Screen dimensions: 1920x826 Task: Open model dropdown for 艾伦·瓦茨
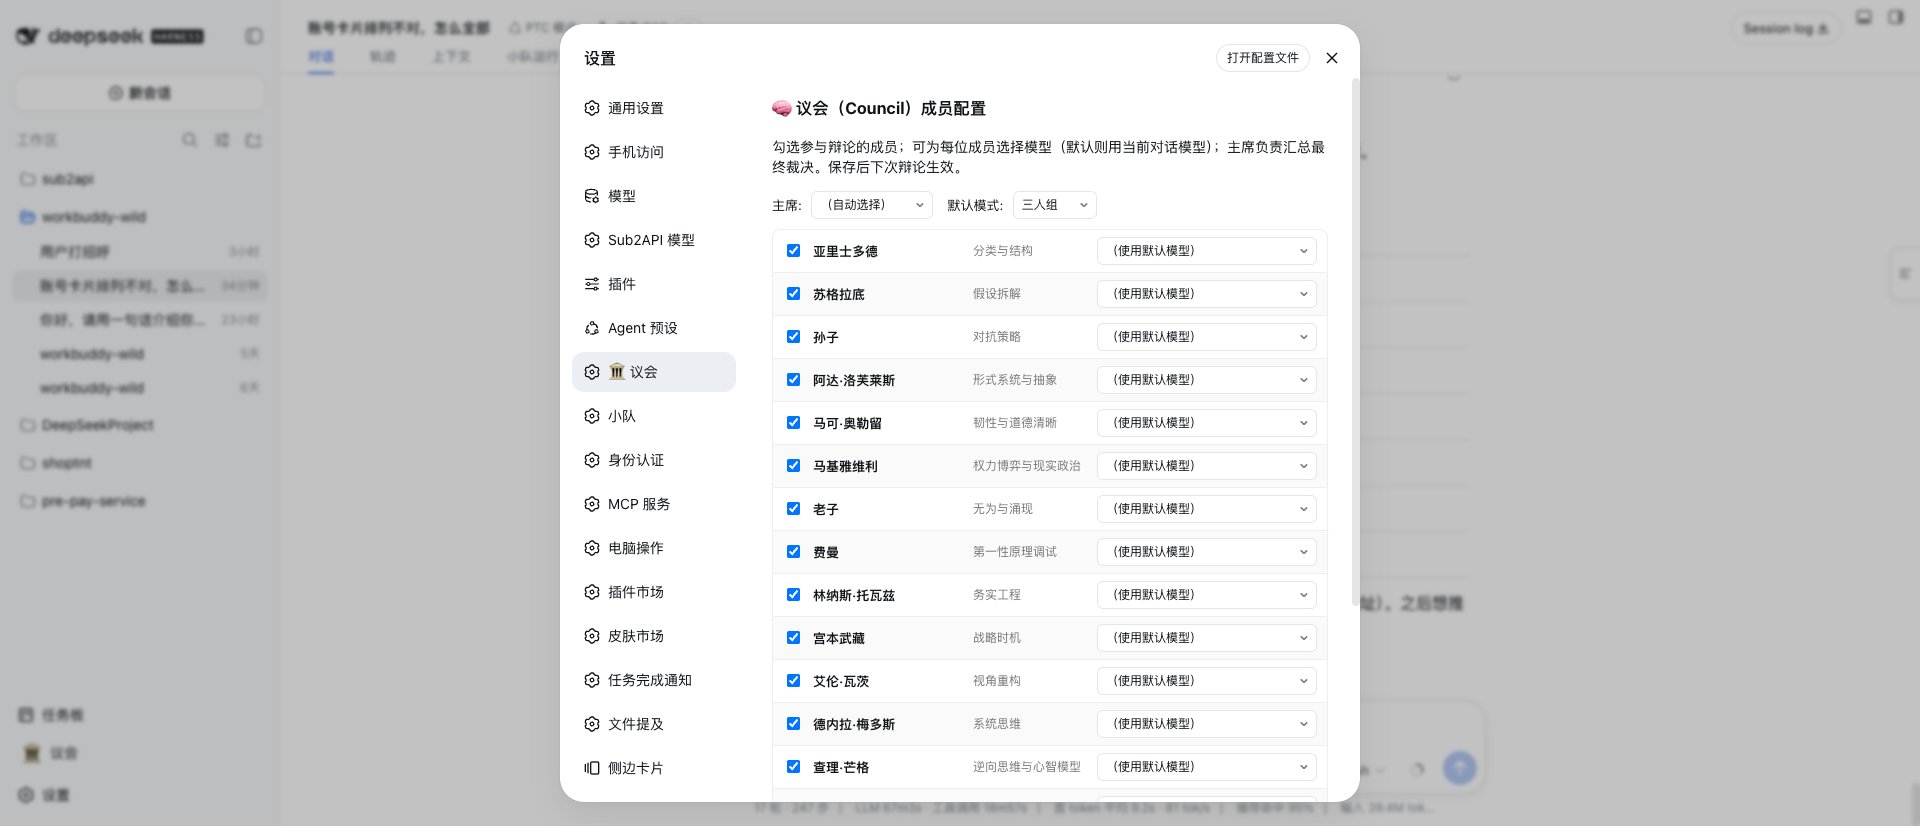click(x=1207, y=681)
